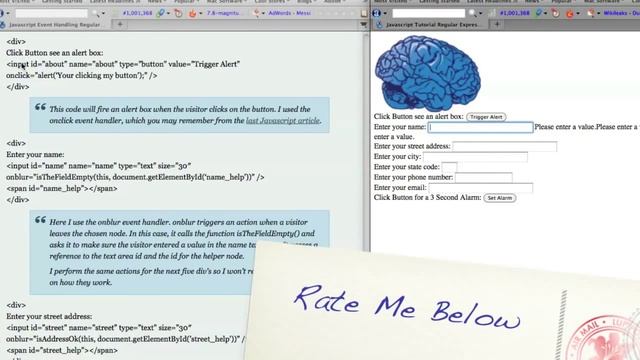Focus the 'Enter your email' text field
The image size is (640, 360).
tap(480, 188)
